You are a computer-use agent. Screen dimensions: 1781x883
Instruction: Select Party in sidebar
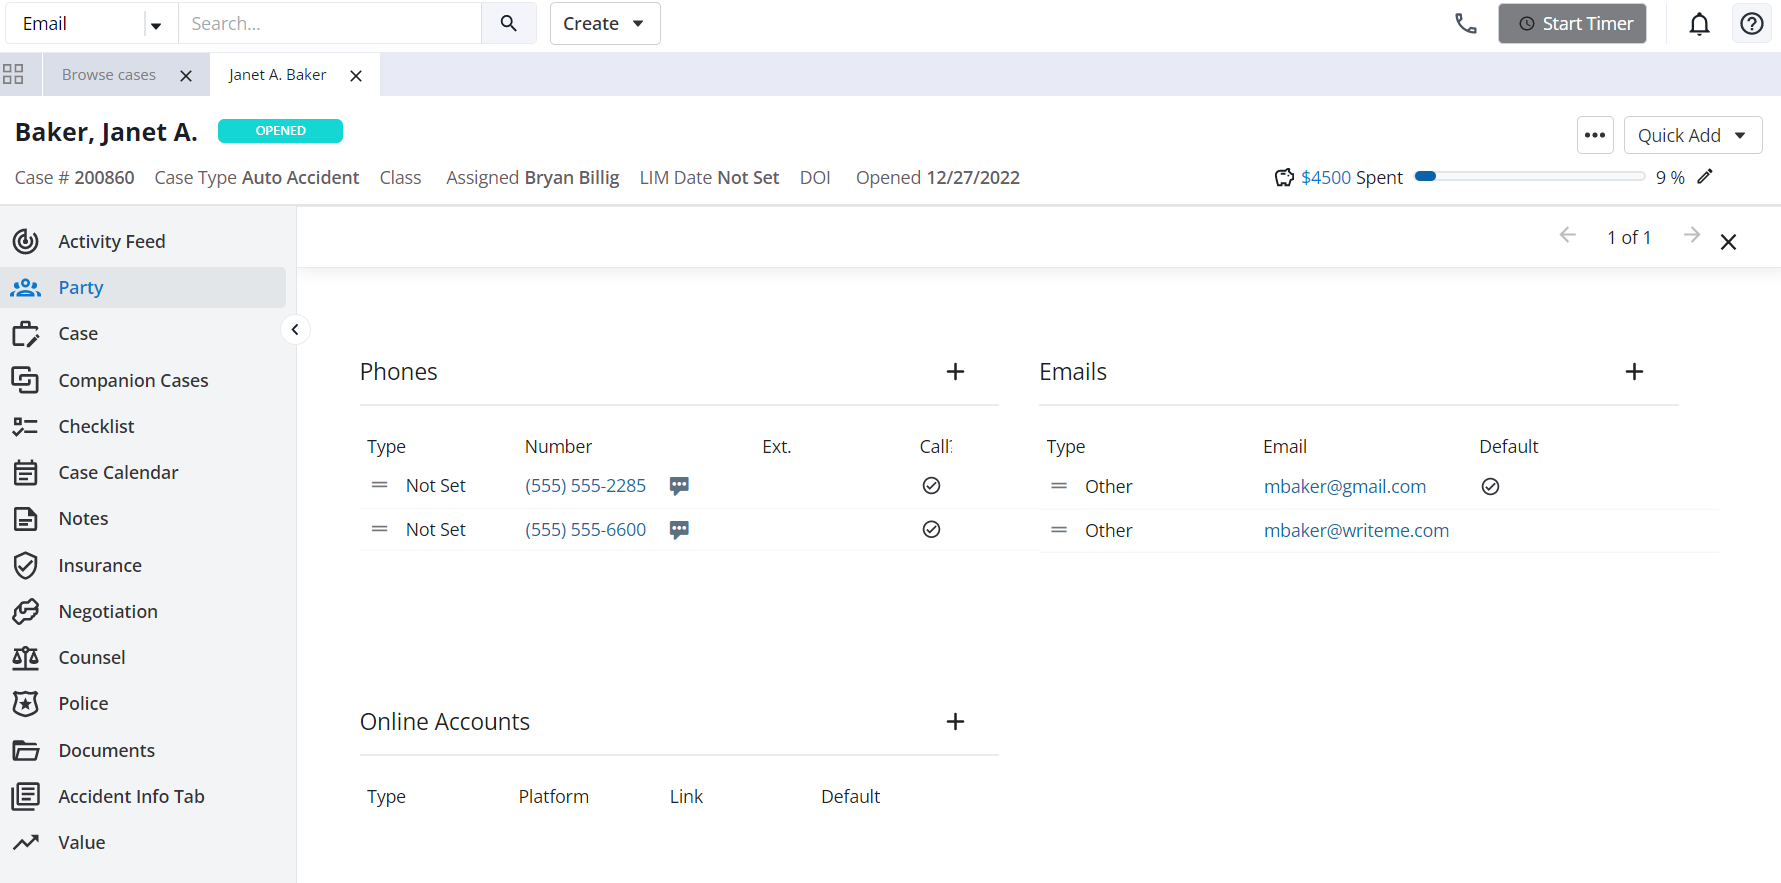click(x=144, y=288)
